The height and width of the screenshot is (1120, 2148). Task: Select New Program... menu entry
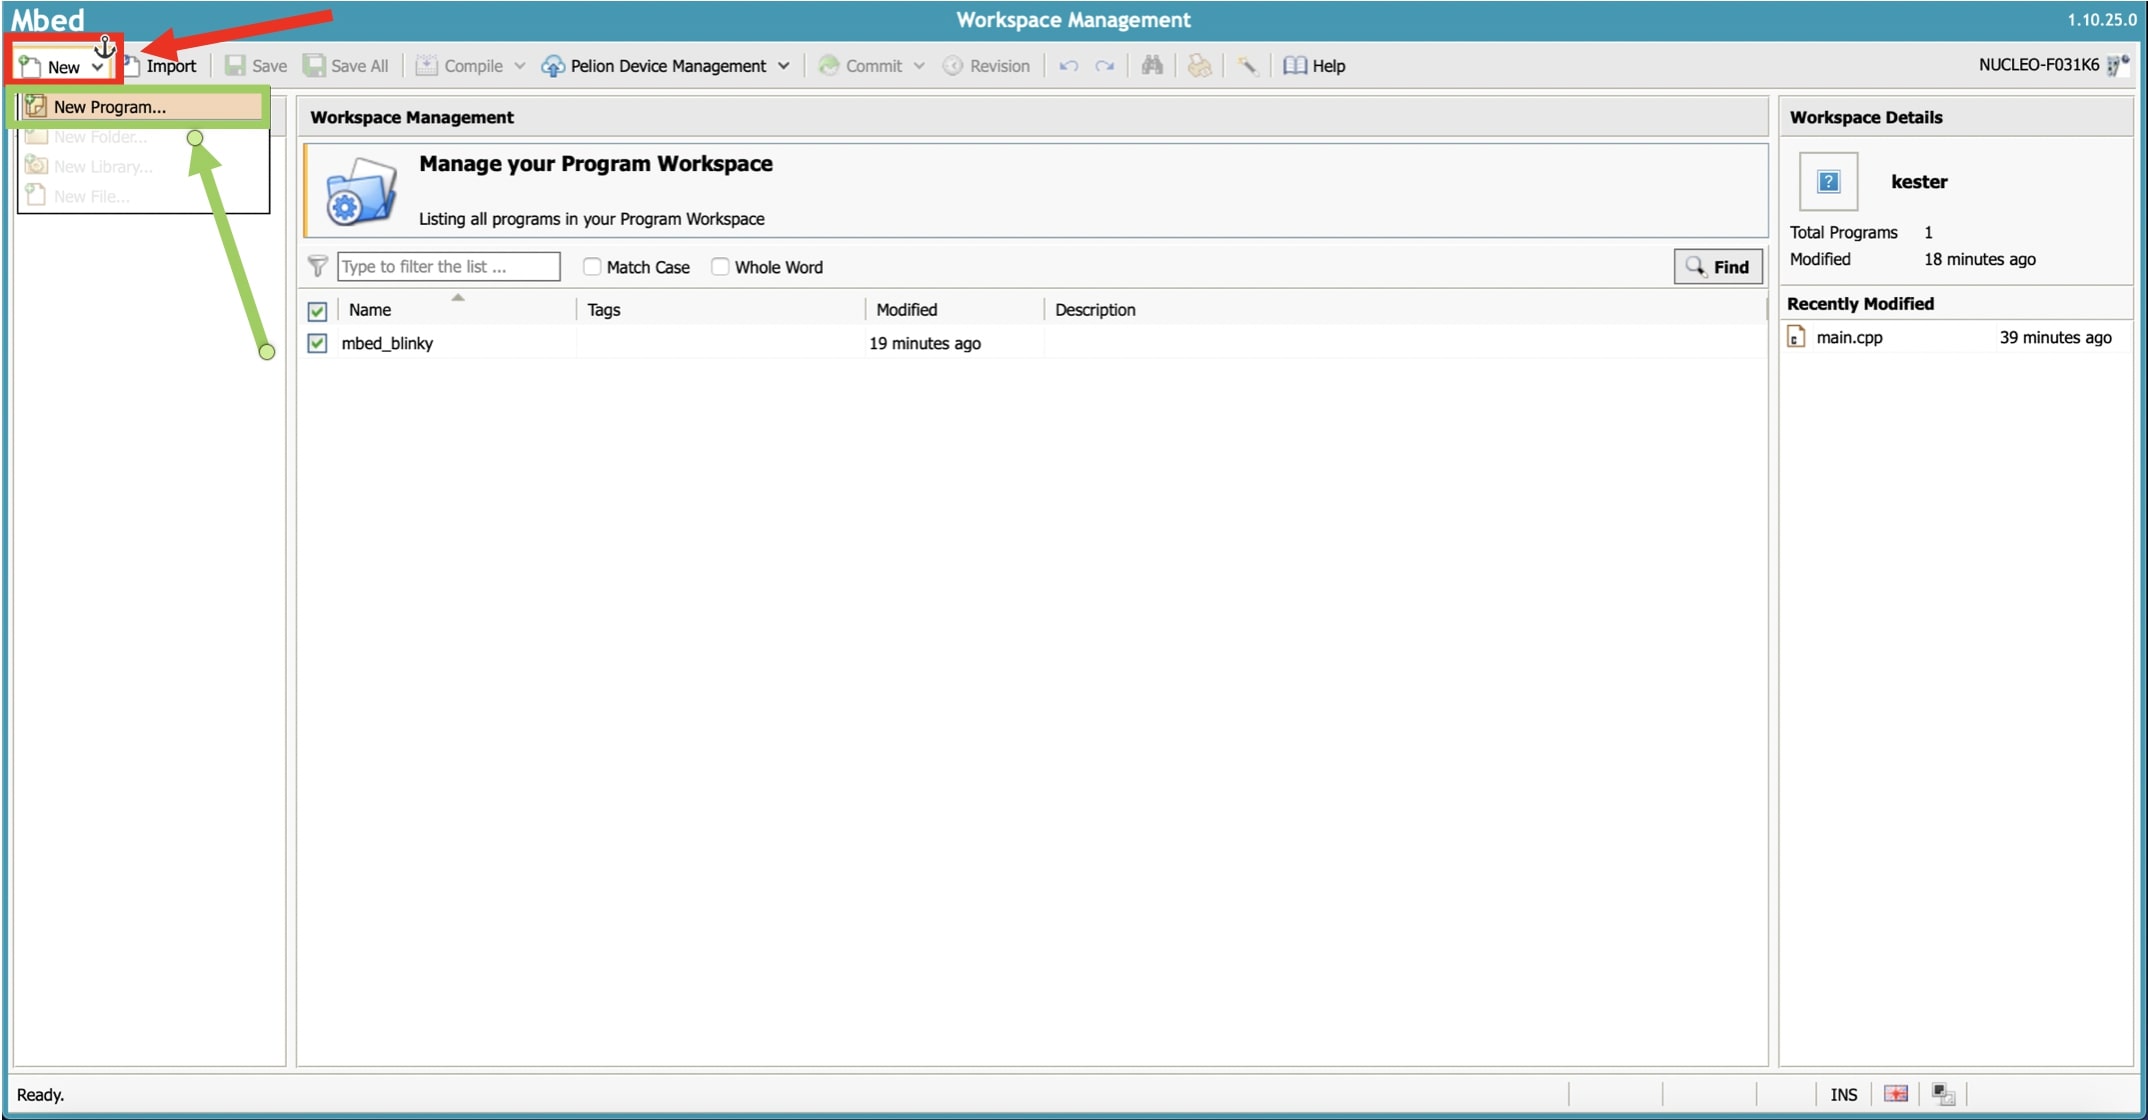[x=110, y=107]
